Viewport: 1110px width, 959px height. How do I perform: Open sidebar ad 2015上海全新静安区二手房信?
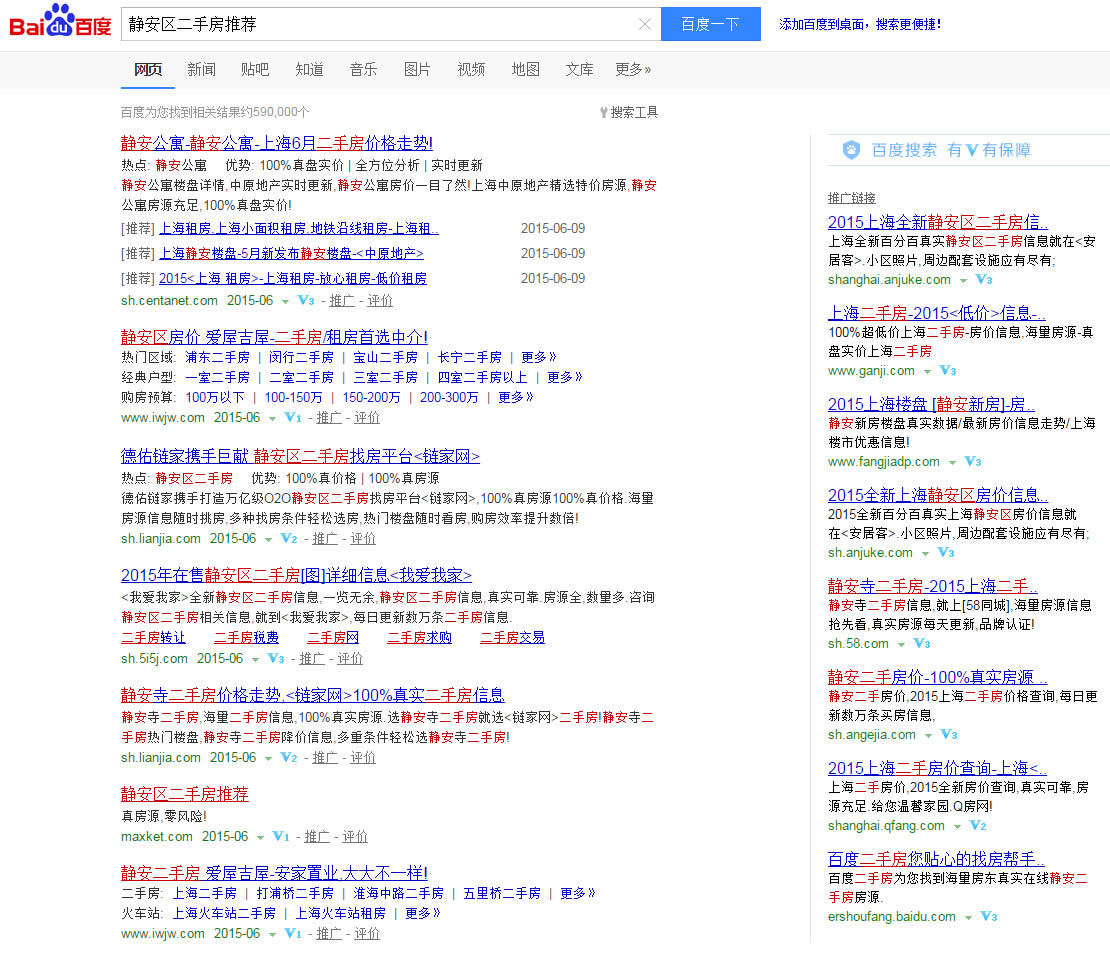click(x=938, y=222)
